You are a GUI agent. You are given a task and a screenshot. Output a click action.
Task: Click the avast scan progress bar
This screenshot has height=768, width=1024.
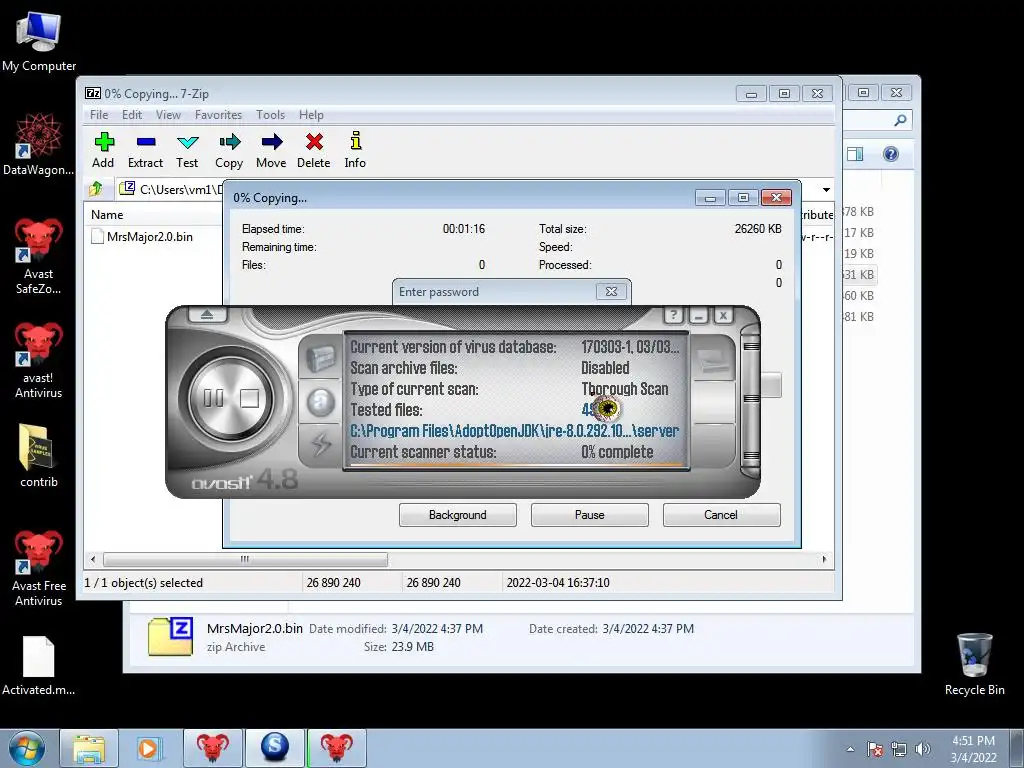click(x=517, y=466)
